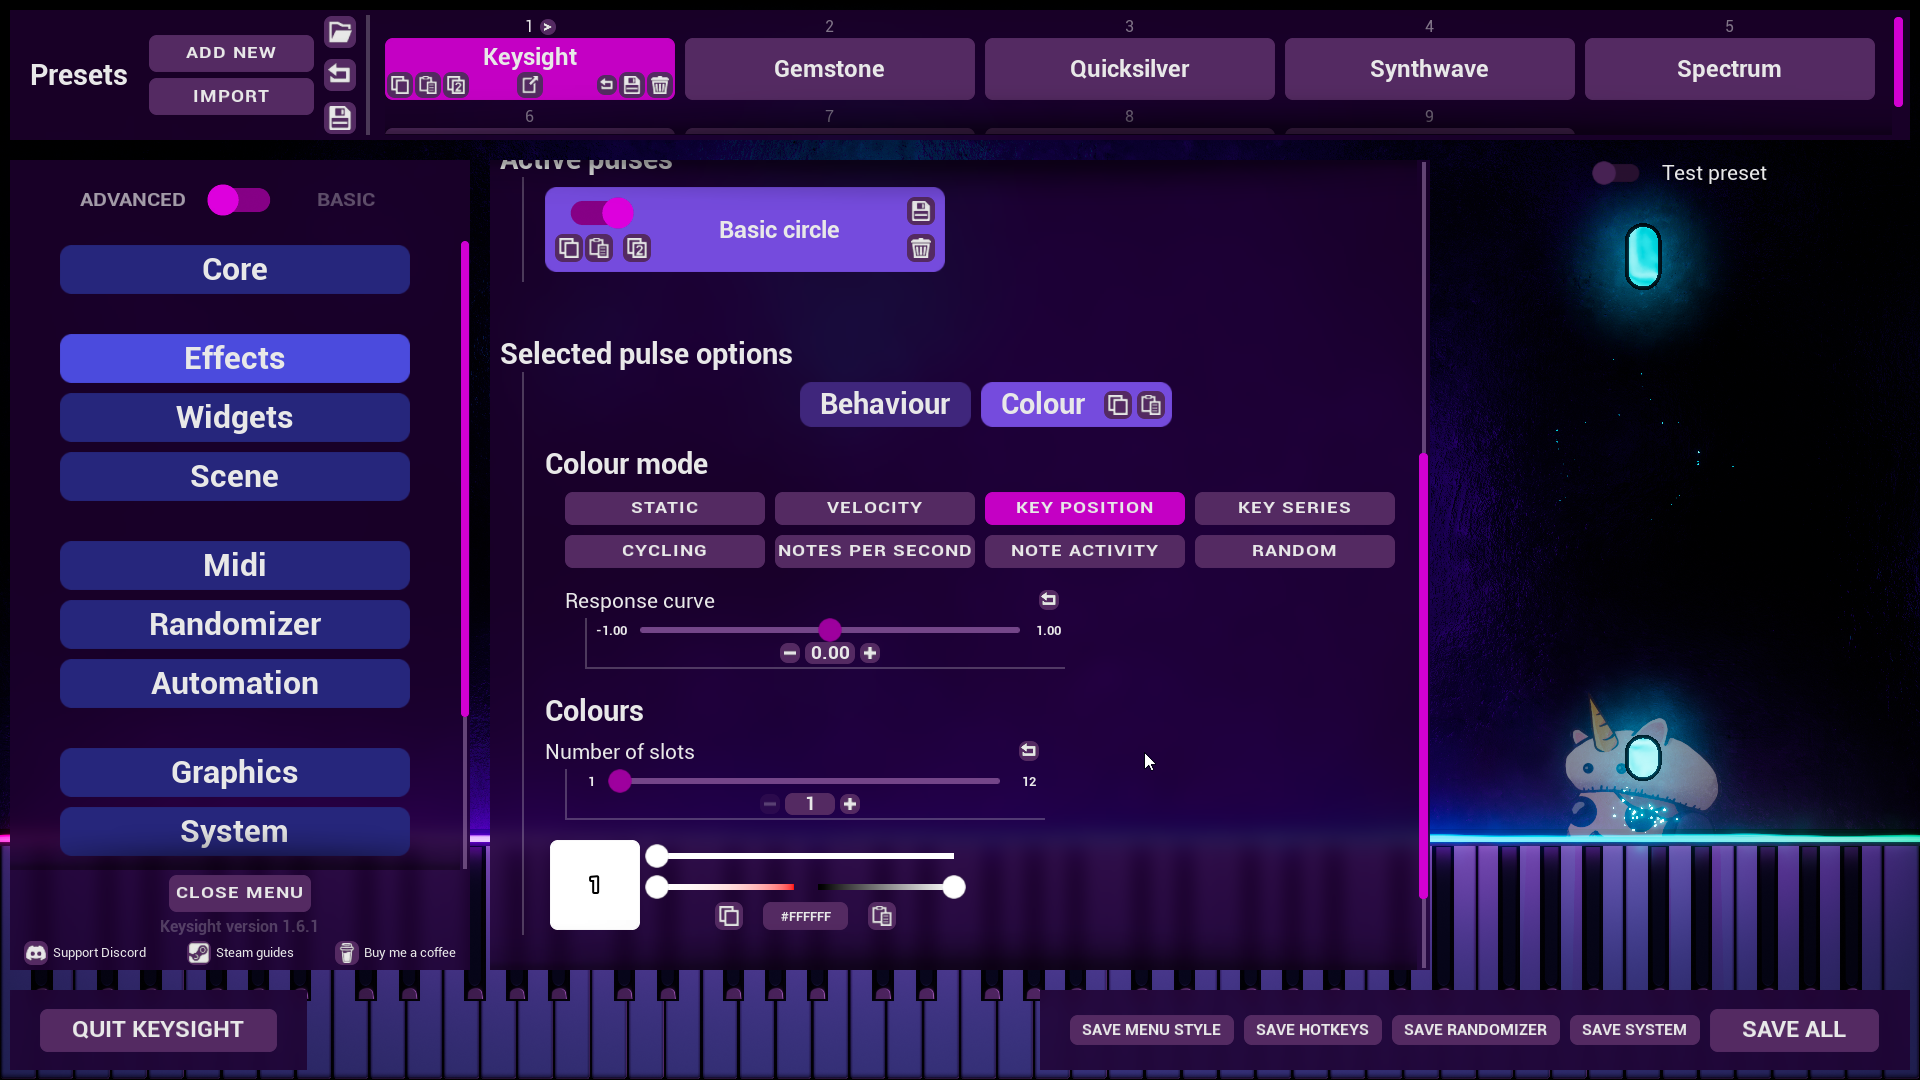This screenshot has height=1080, width=1920.
Task: Paste colour hex value icon
Action: pyautogui.click(x=882, y=916)
